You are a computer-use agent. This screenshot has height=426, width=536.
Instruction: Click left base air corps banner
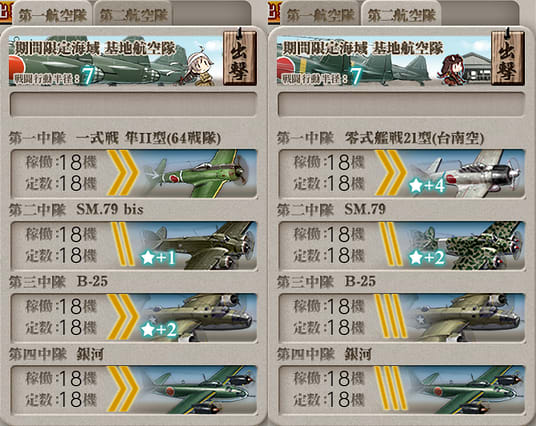point(116,60)
